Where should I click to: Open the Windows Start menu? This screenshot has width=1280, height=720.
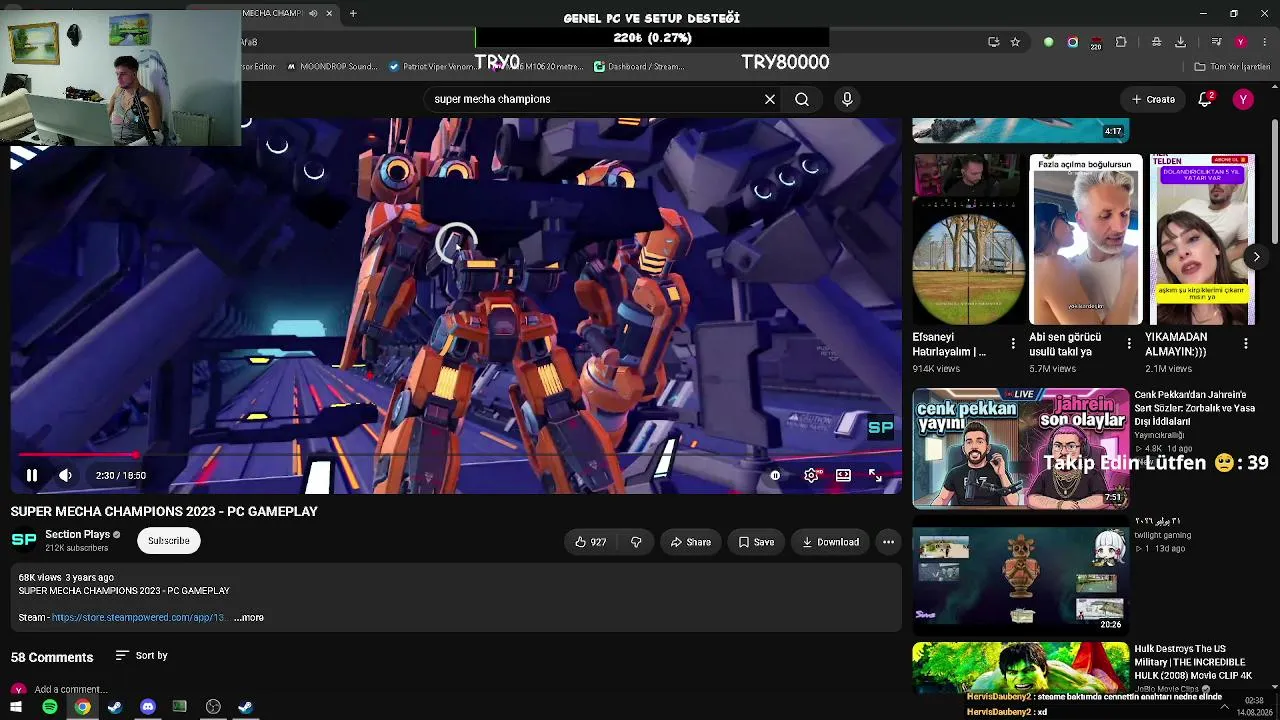[x=16, y=707]
